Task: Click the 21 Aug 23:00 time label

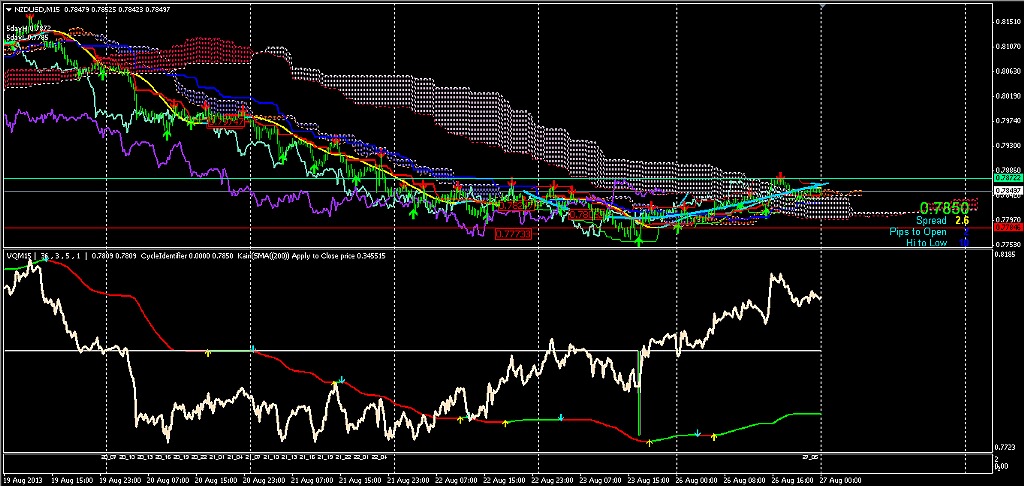Action: [408, 479]
